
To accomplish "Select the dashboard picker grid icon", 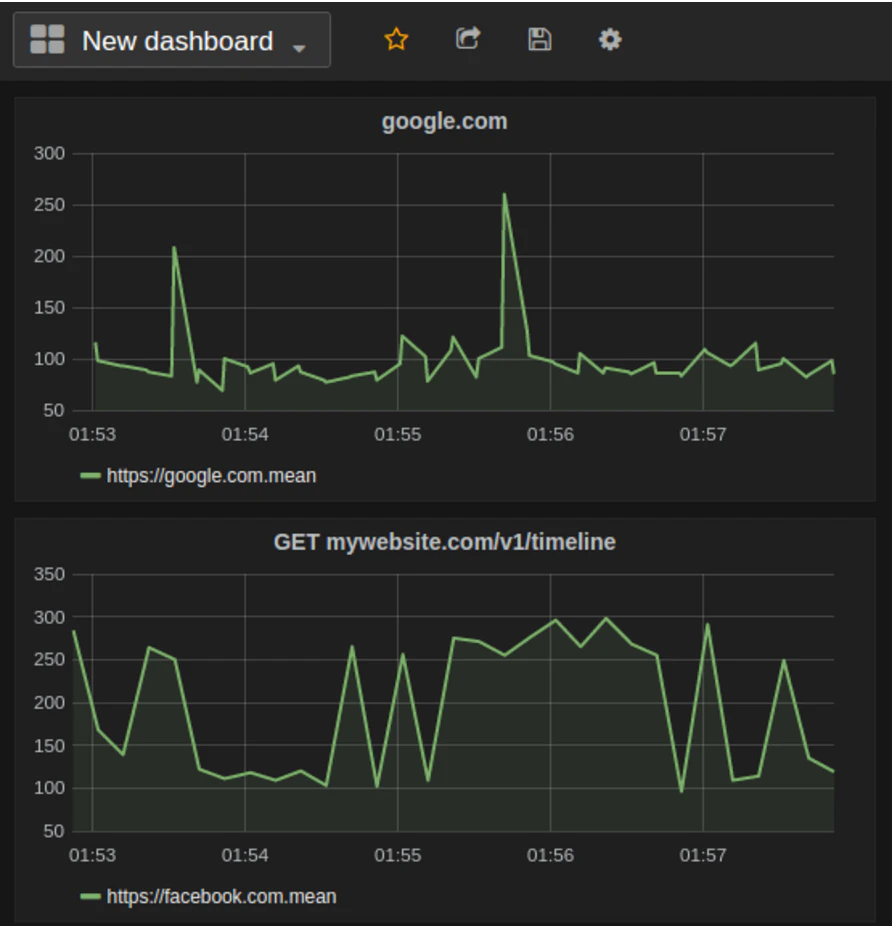I will [46, 40].
